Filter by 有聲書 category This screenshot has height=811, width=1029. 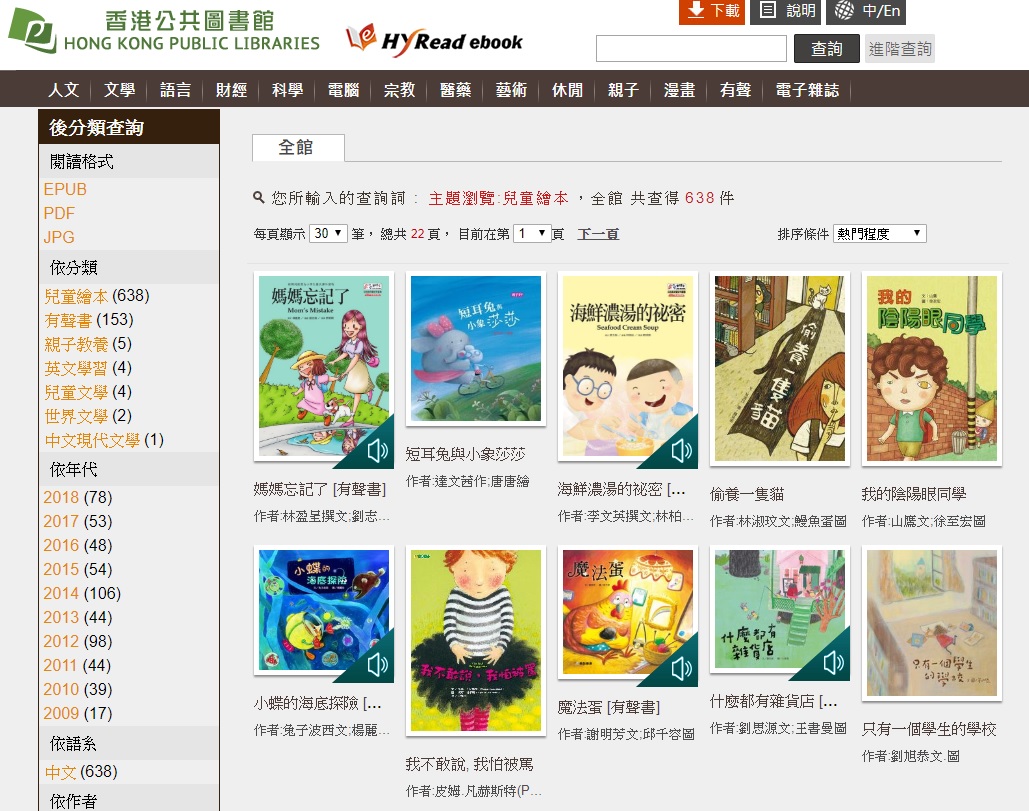coord(68,320)
